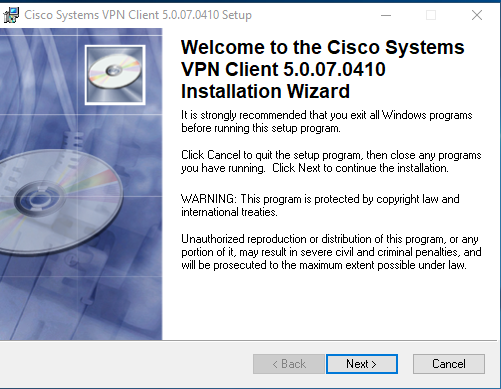Click the framed CD setup icon

[x=115, y=75]
